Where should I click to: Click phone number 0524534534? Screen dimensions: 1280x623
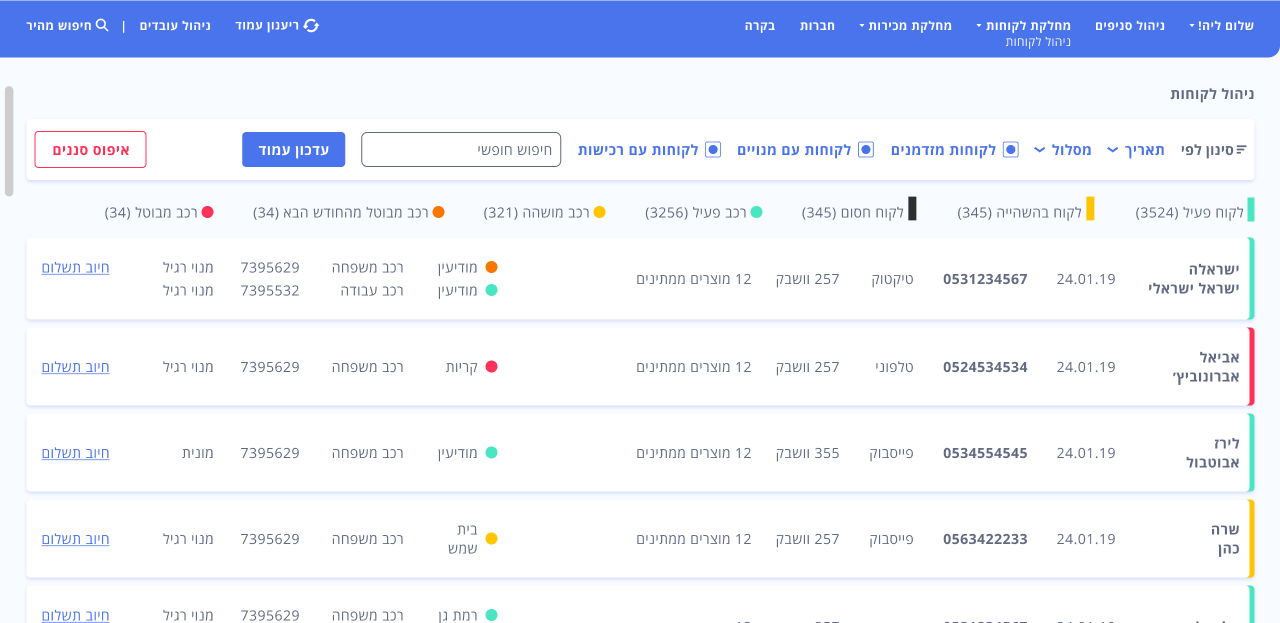click(x=985, y=367)
